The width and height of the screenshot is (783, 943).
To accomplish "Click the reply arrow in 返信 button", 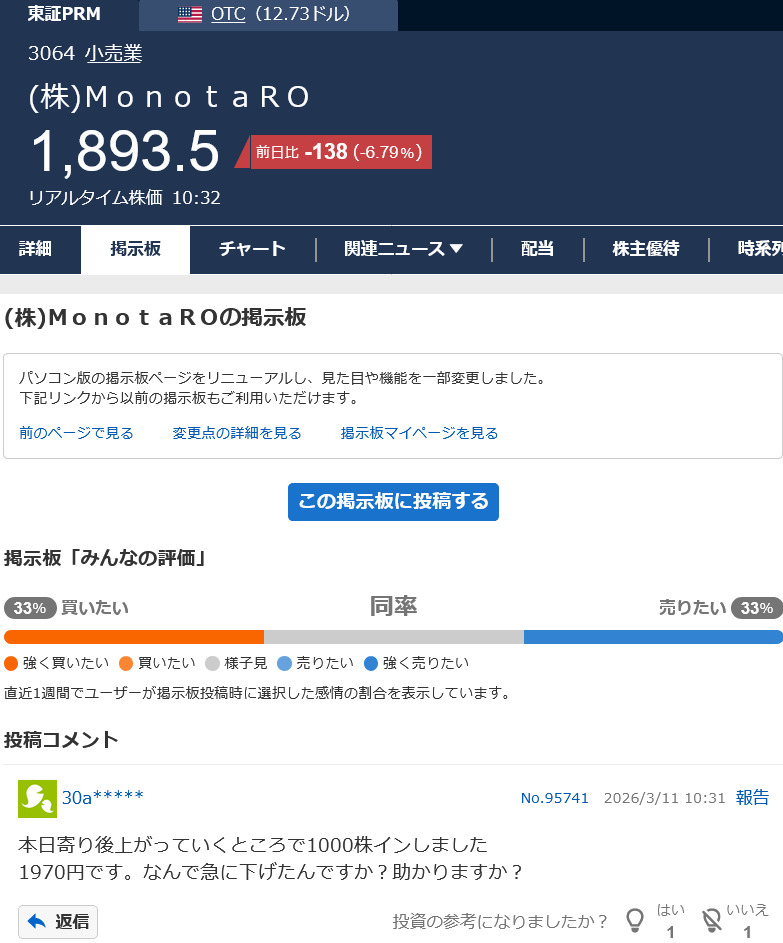I will (x=37, y=922).
